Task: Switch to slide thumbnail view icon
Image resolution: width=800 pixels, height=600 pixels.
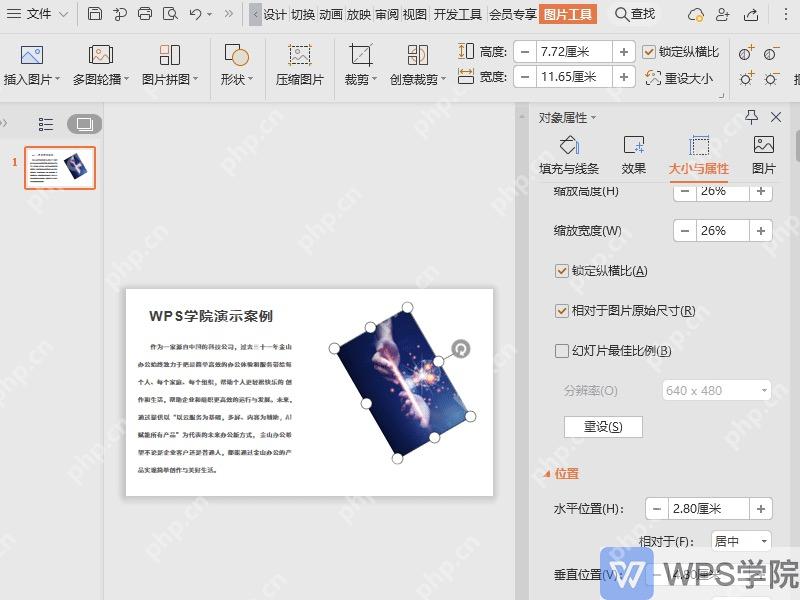Action: point(85,124)
